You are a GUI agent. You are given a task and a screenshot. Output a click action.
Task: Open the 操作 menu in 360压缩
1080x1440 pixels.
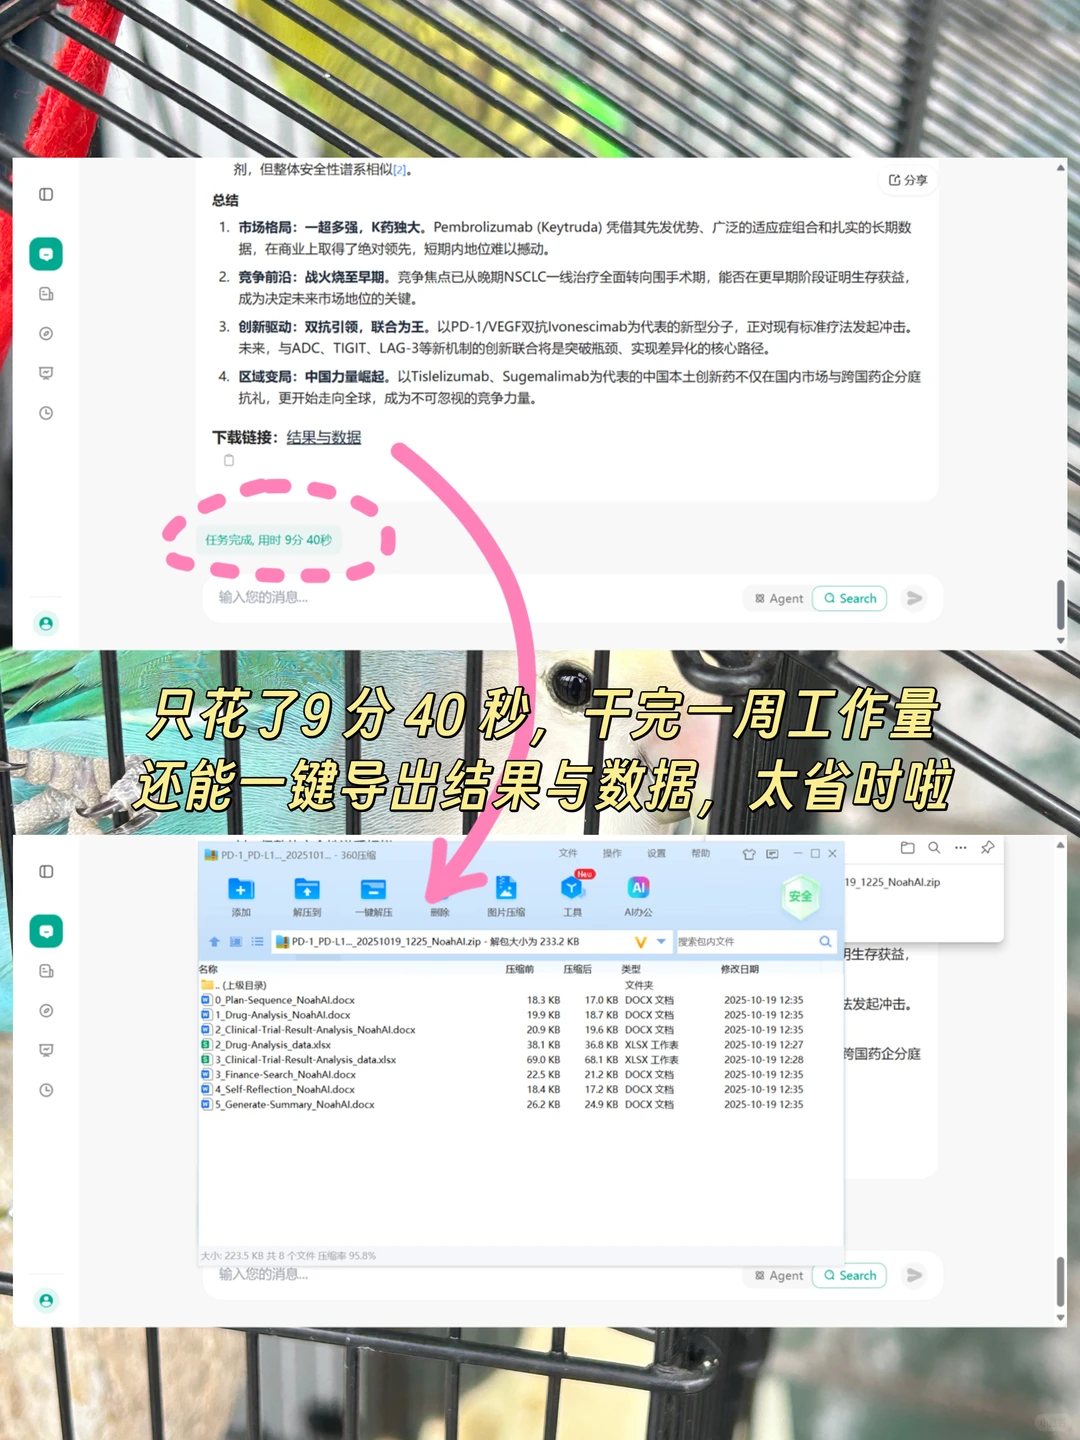click(612, 853)
